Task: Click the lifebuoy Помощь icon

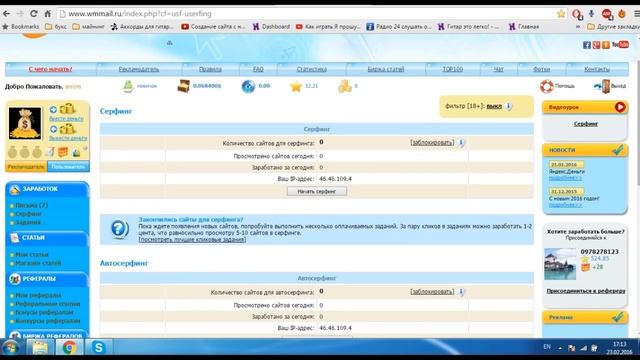Action: [547, 86]
